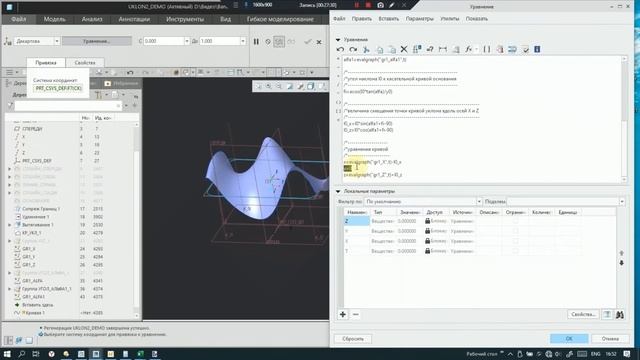
Task: Redo the edit in Equations toolbar
Action: (353, 49)
